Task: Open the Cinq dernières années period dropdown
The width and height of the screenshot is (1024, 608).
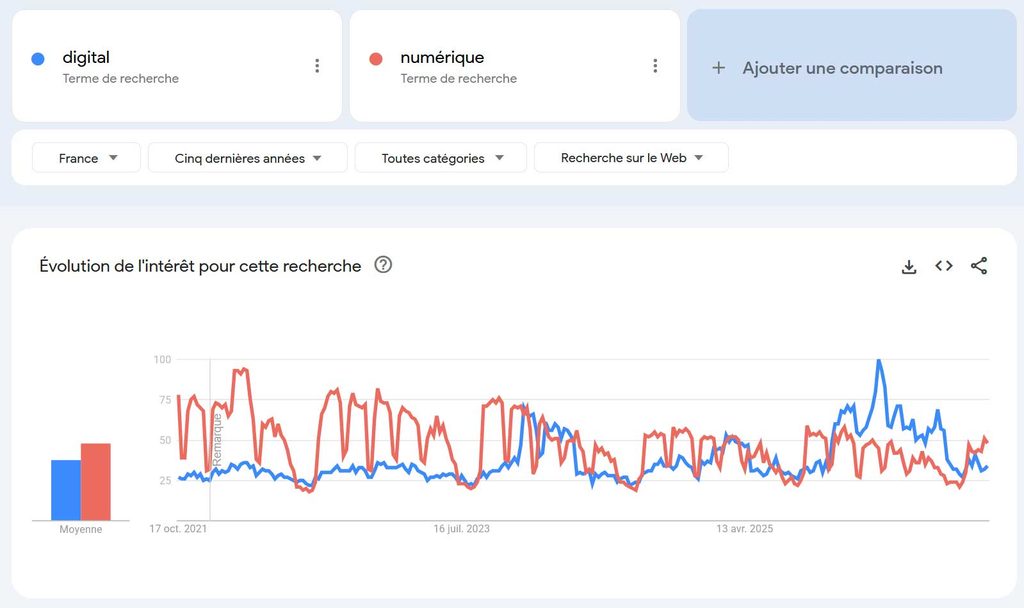Action: tap(248, 158)
